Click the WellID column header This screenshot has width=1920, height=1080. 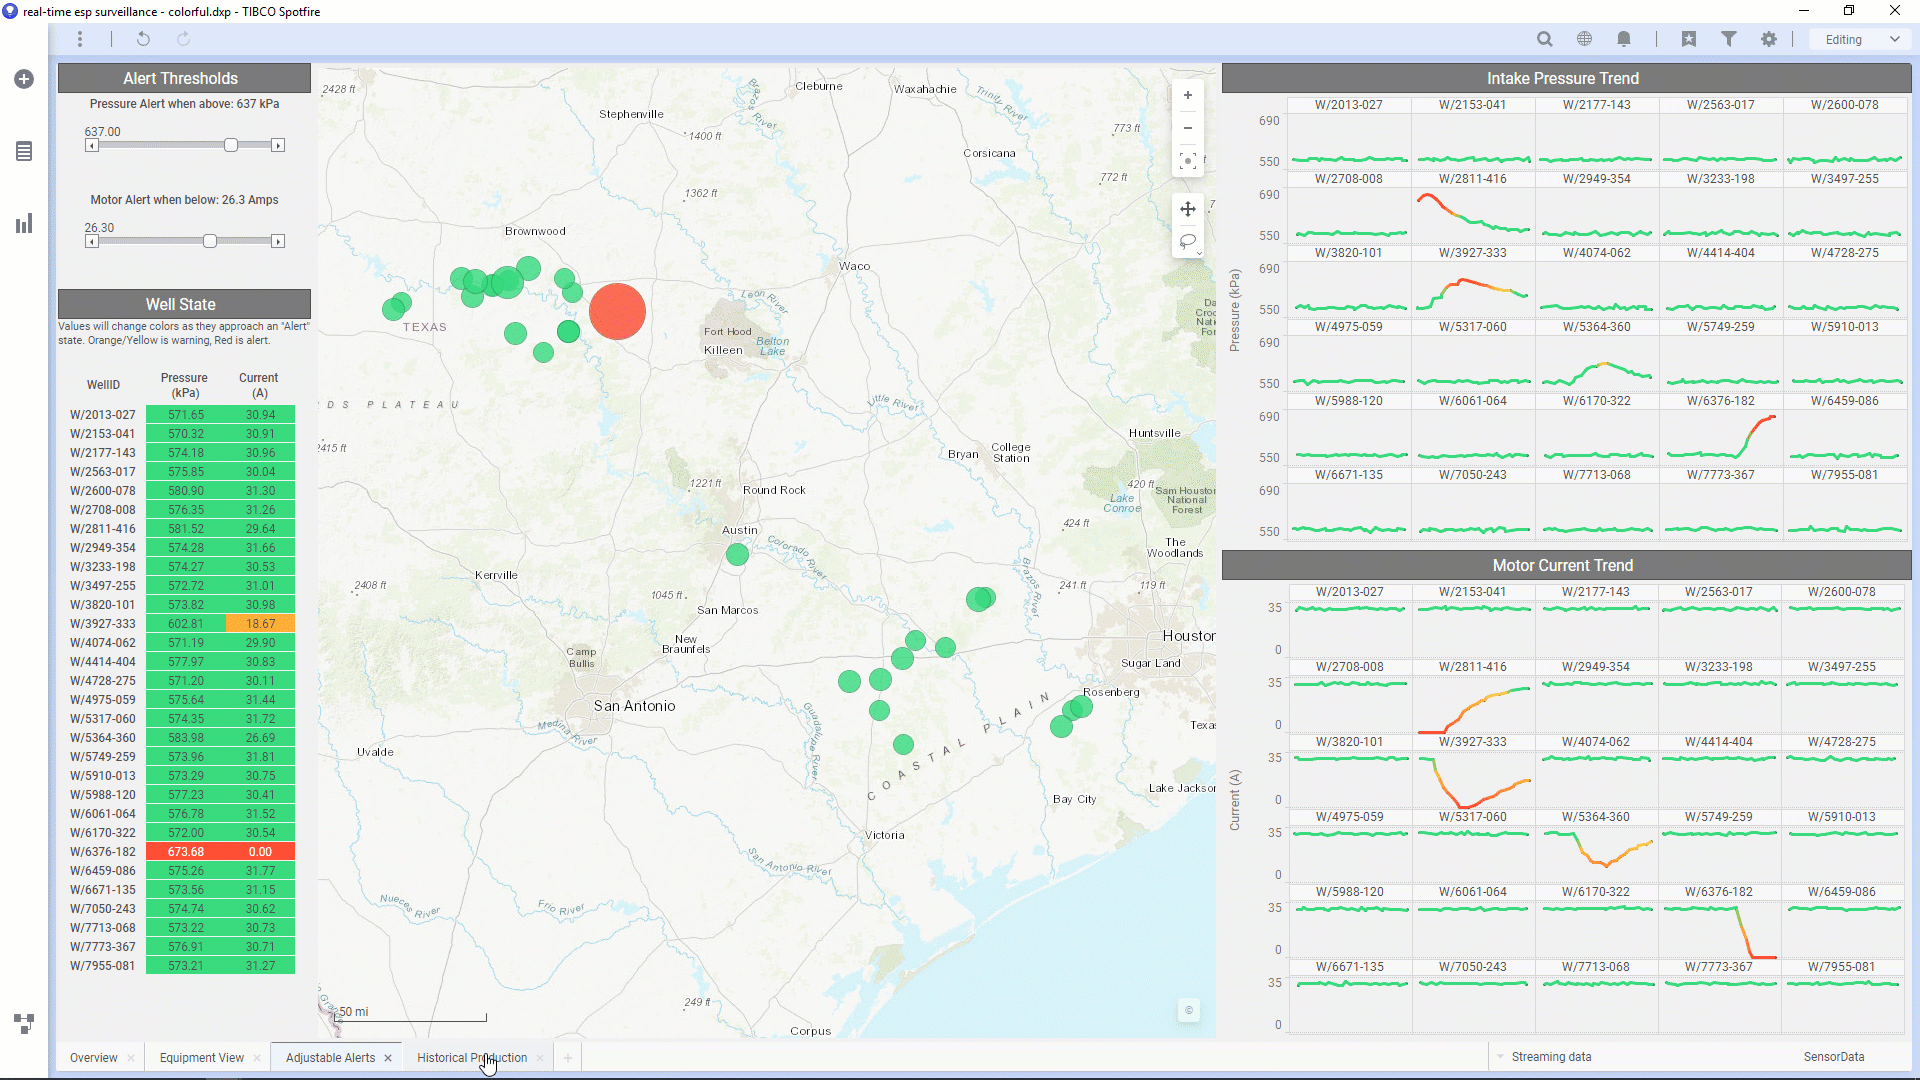click(103, 385)
